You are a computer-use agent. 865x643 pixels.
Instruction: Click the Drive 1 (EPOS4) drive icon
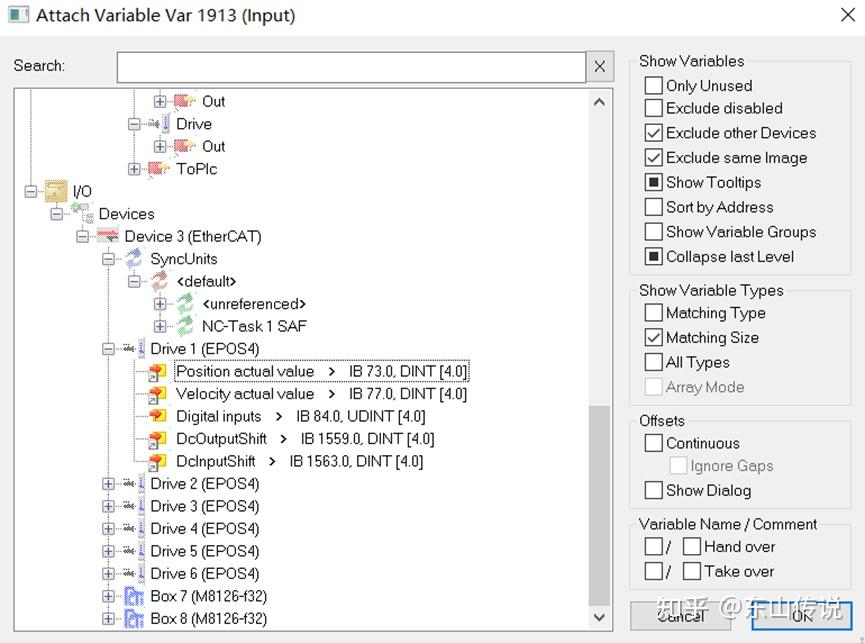pyautogui.click(x=131, y=348)
